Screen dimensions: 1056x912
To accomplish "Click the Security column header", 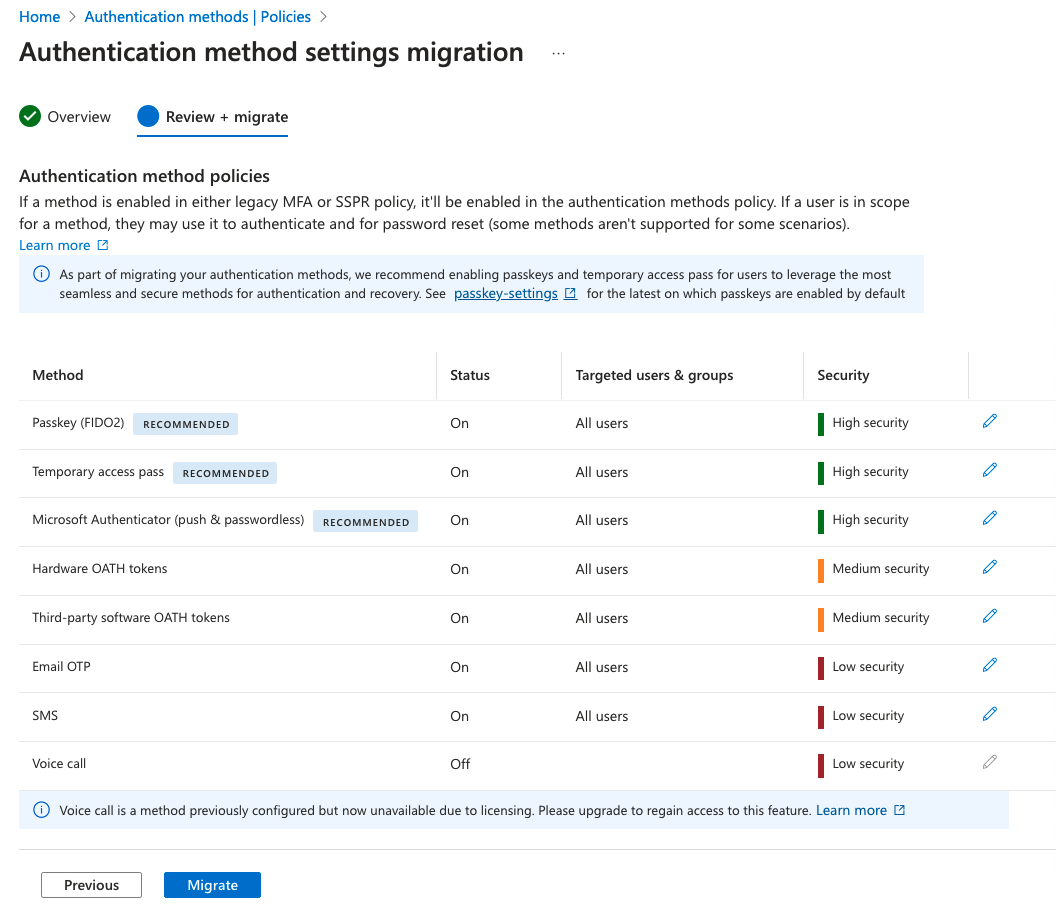I will [843, 375].
